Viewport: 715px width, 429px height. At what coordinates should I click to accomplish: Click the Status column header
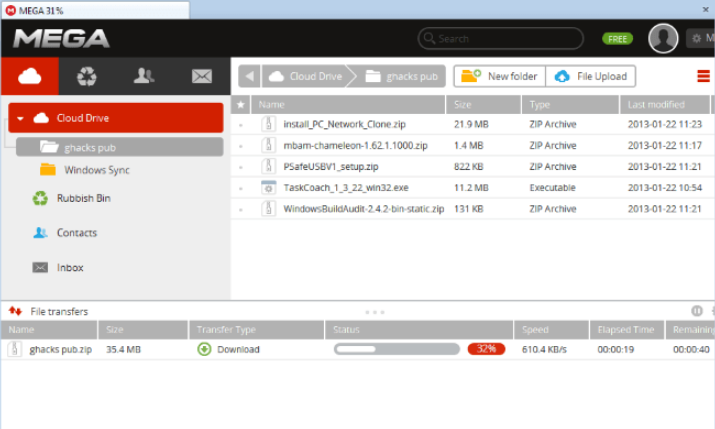coord(419,330)
